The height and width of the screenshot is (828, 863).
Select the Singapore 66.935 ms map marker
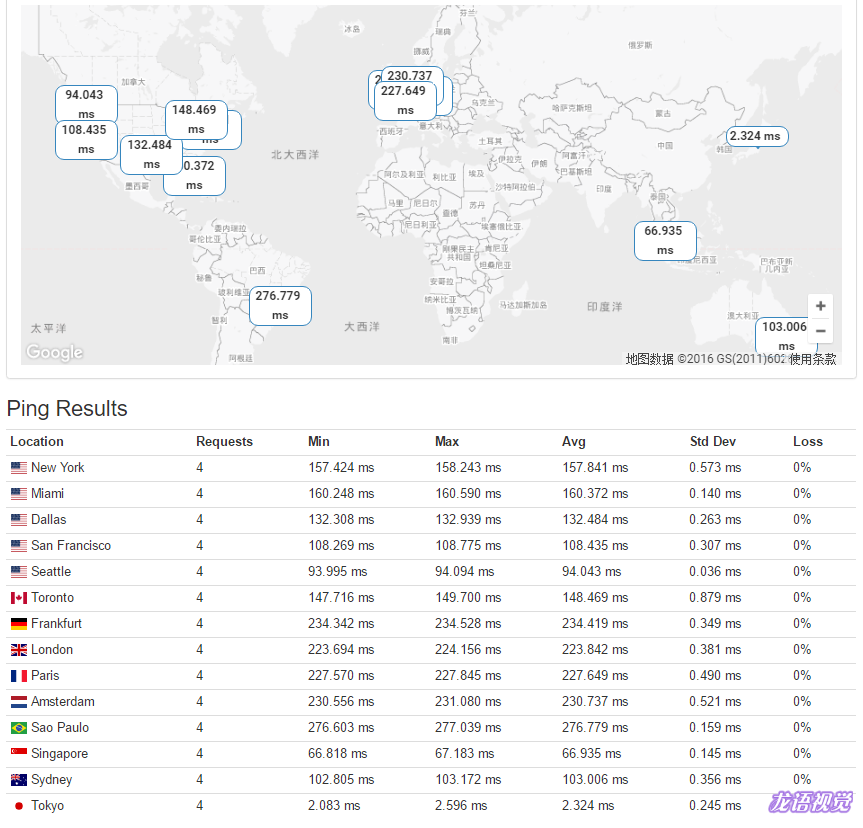(x=664, y=240)
